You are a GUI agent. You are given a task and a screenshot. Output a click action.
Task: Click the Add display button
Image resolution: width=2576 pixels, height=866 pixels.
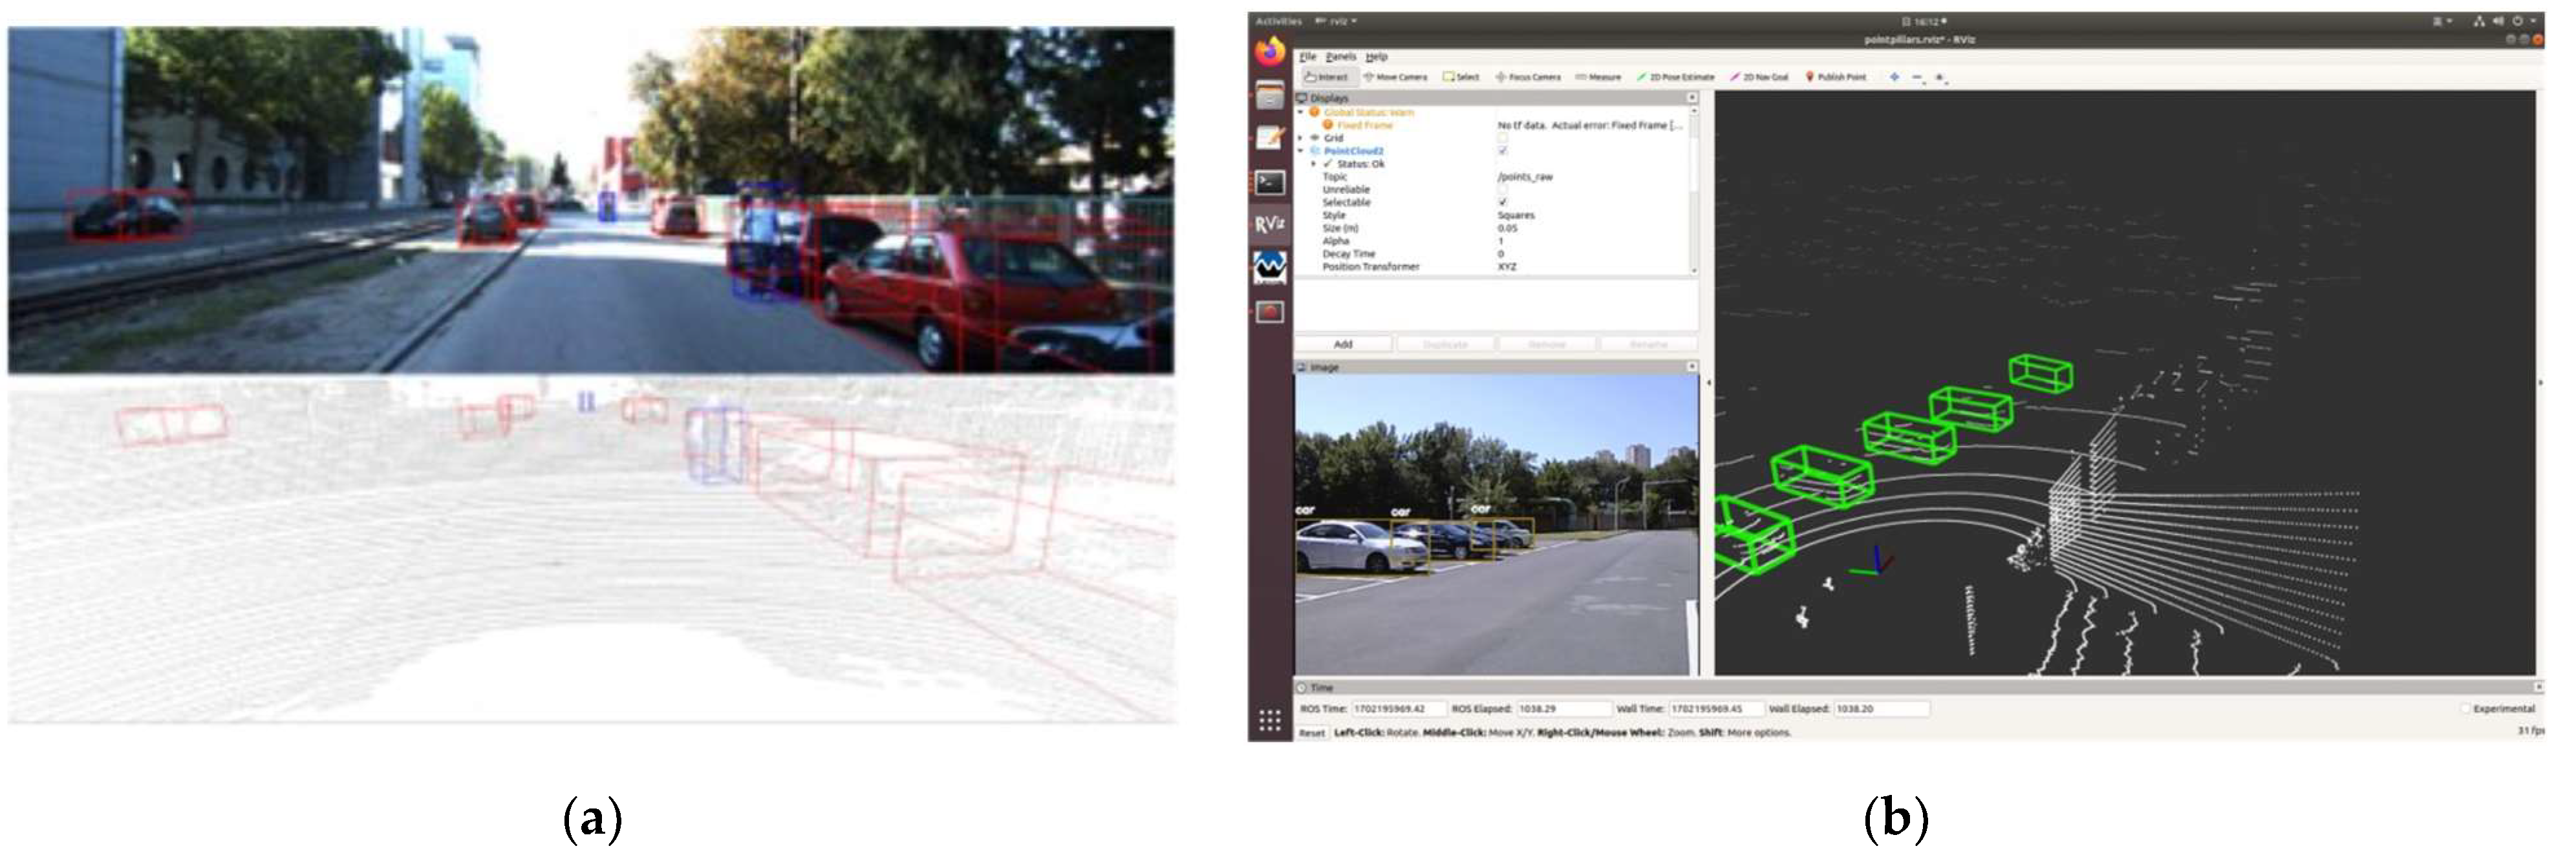[1343, 344]
